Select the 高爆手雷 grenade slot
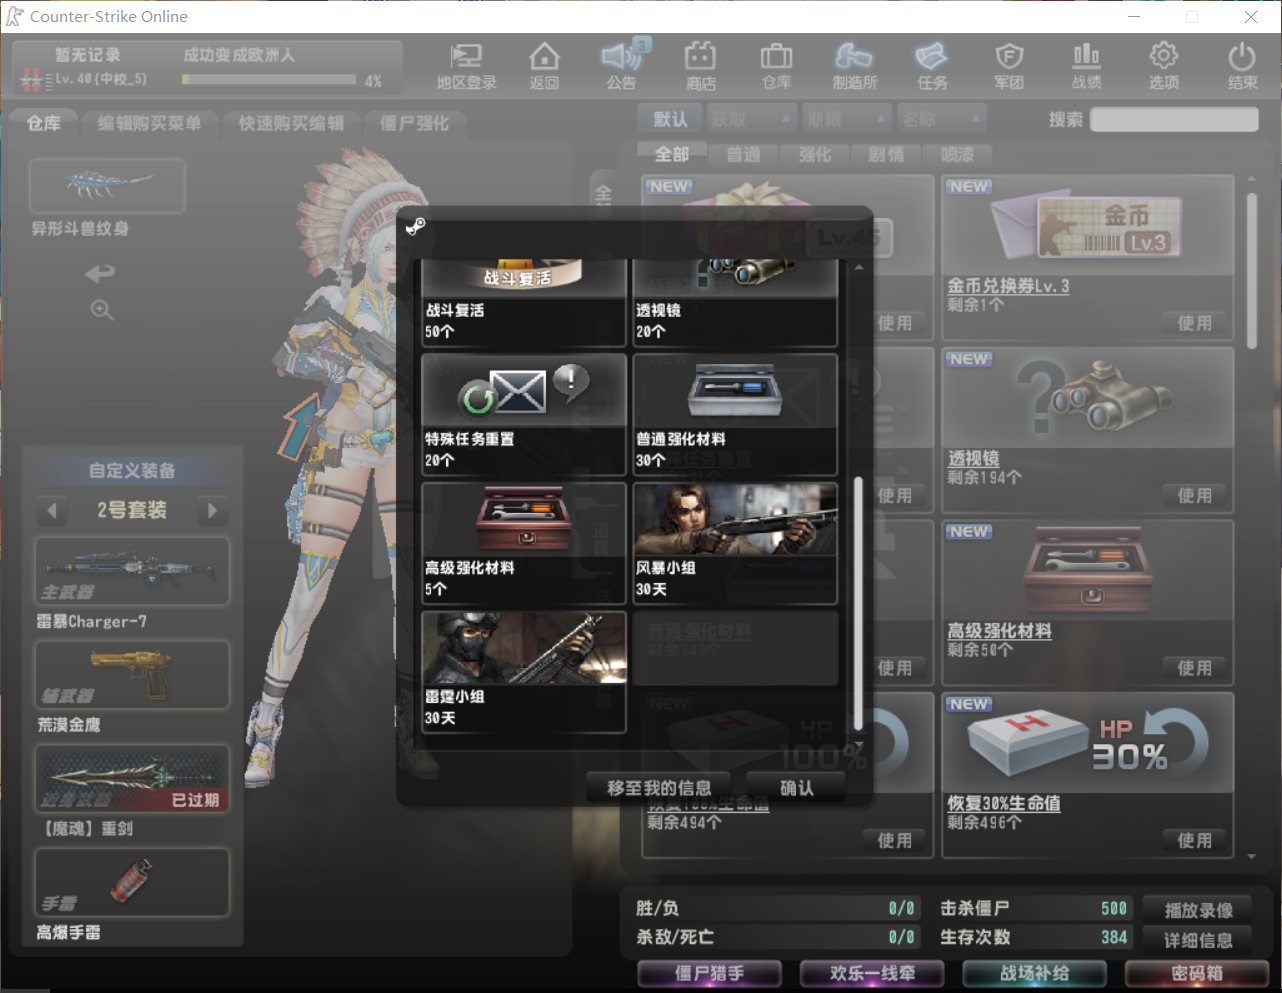This screenshot has height=993, width=1282. tap(132, 882)
